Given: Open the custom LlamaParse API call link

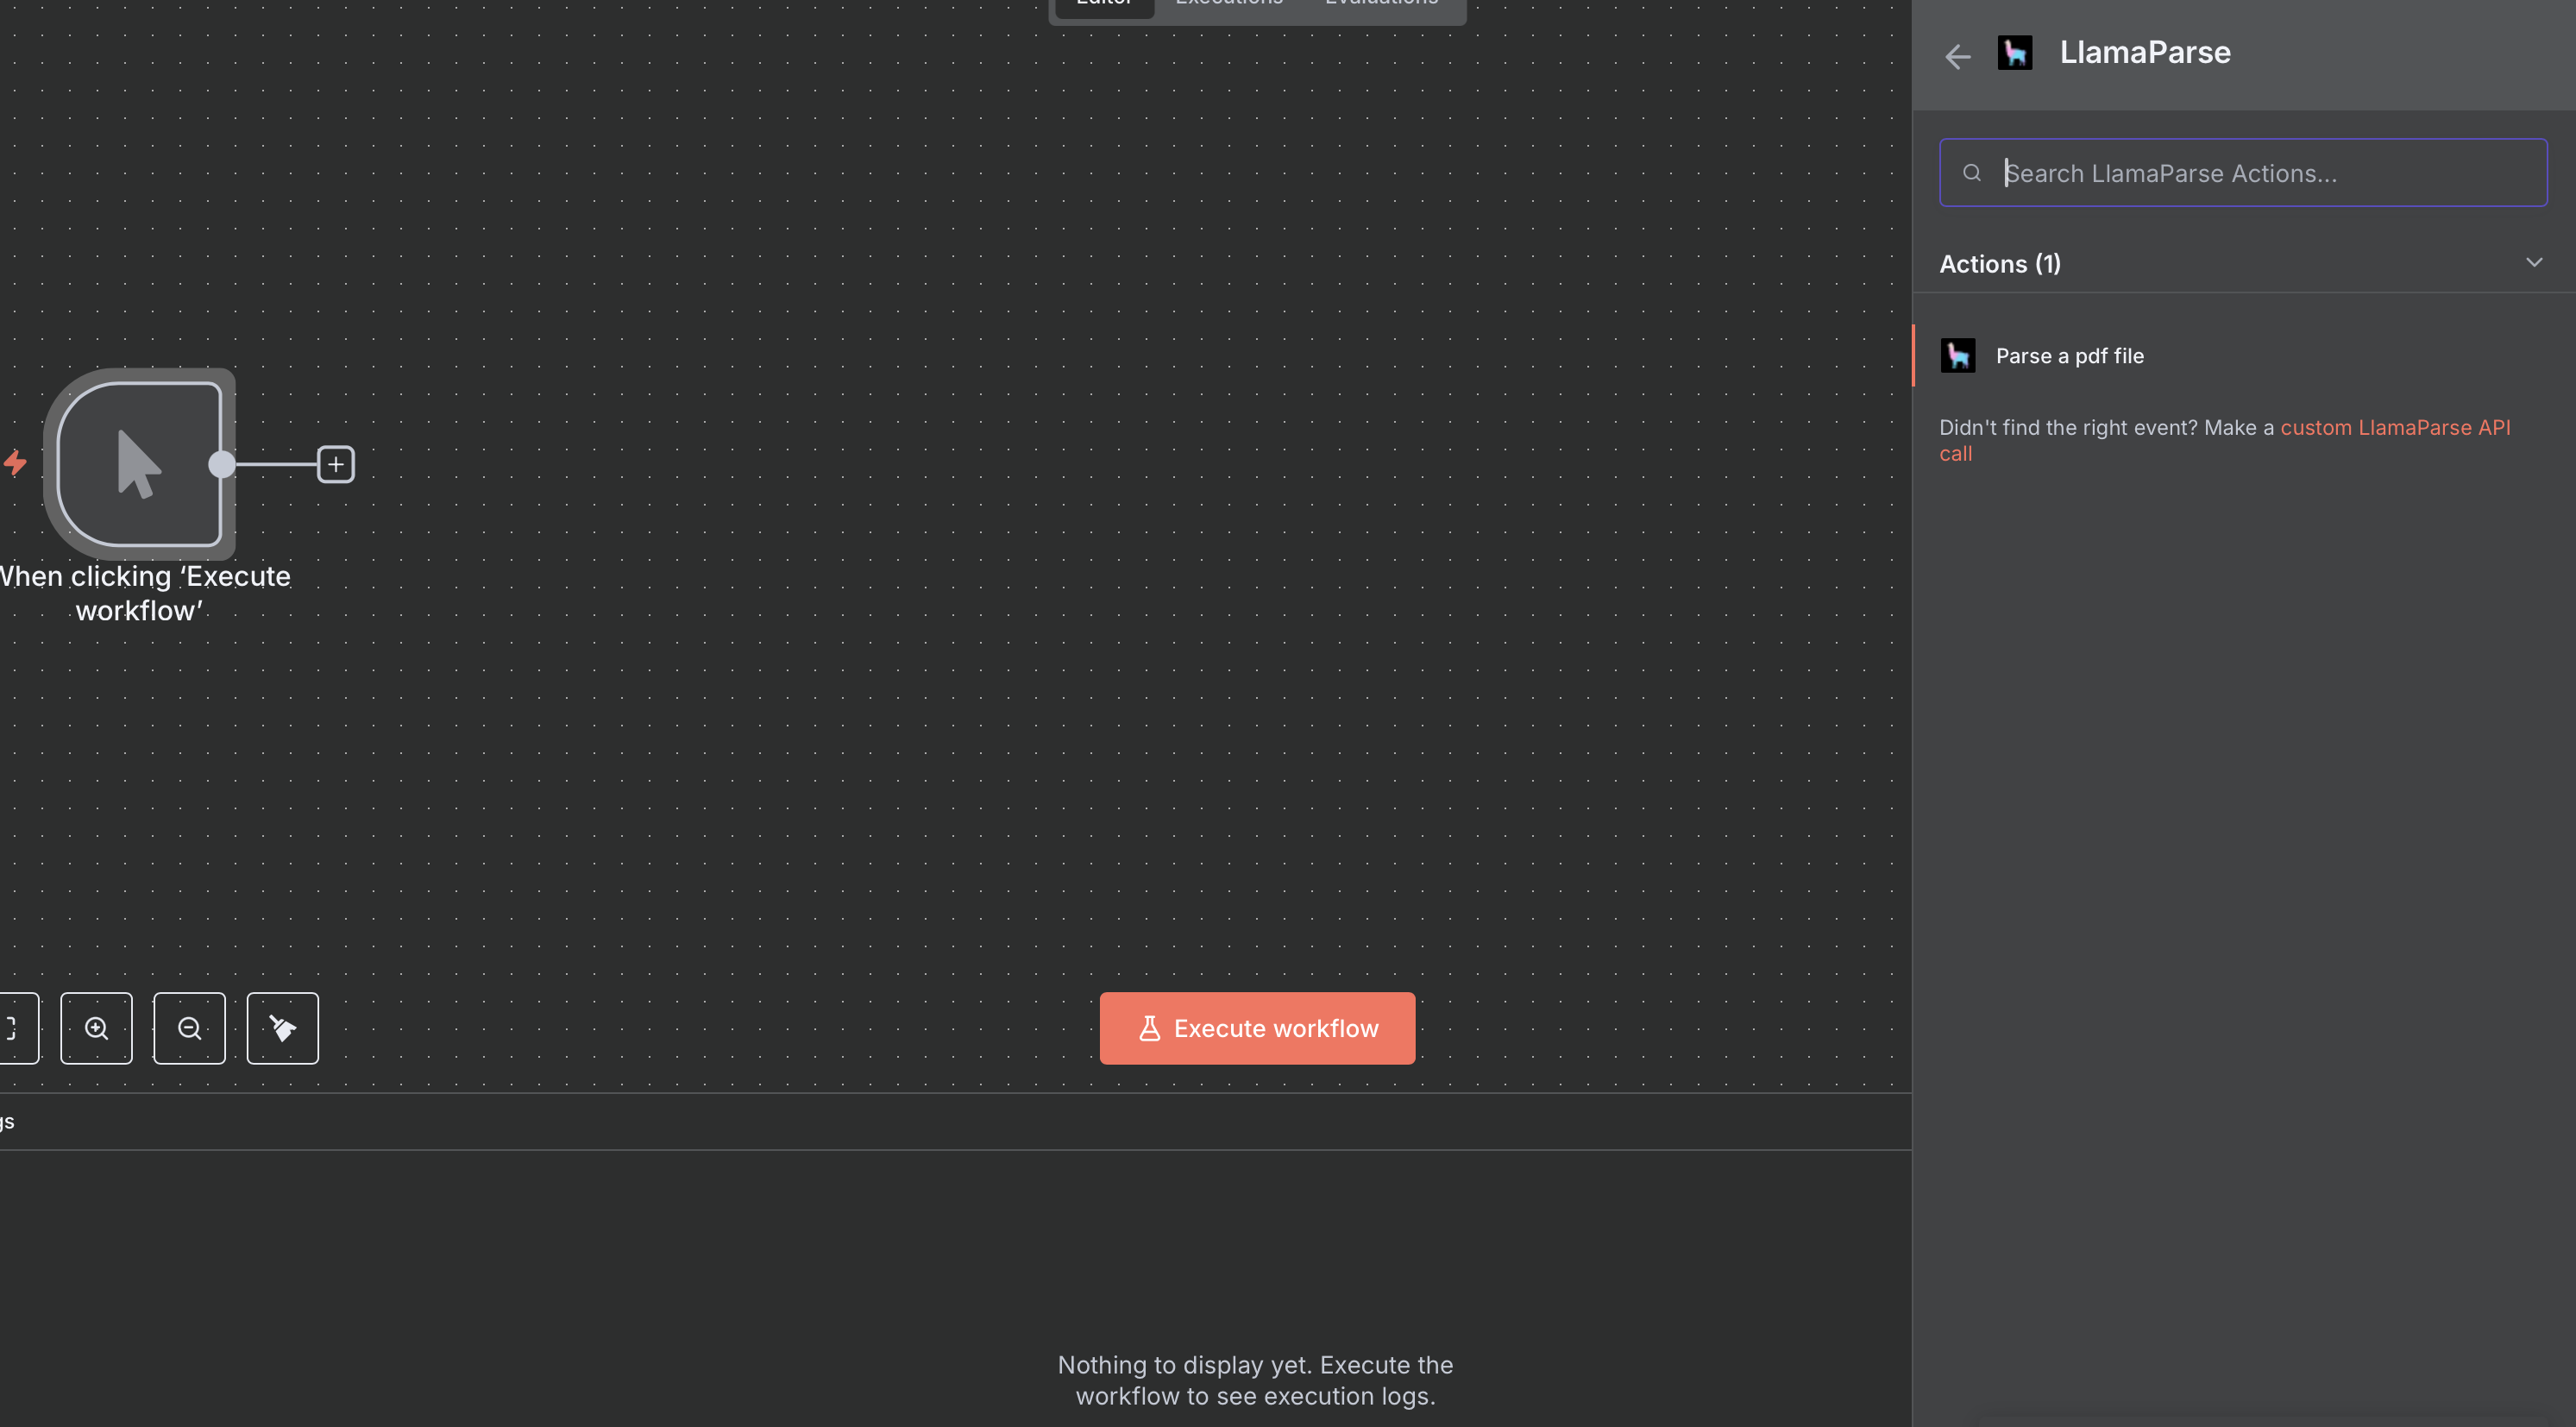Looking at the screenshot, I should (x=2394, y=428).
